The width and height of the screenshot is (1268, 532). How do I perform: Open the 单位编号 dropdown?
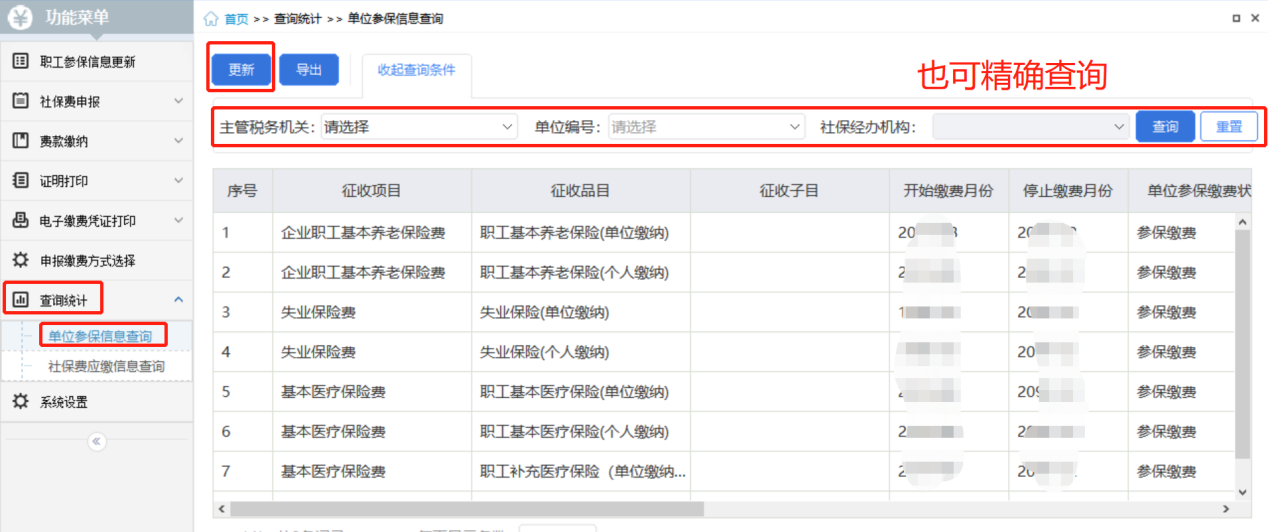tap(706, 127)
